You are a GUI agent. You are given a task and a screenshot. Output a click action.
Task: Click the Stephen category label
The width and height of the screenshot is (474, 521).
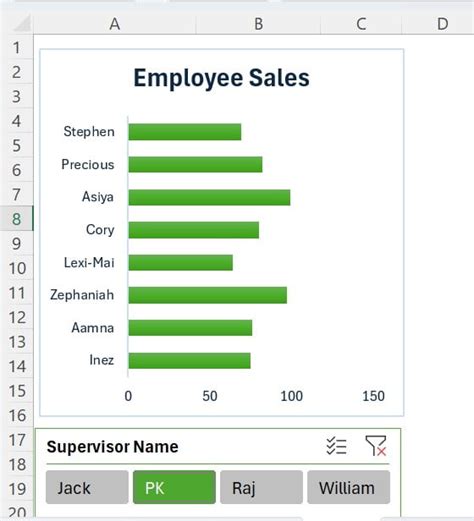pyautogui.click(x=89, y=132)
